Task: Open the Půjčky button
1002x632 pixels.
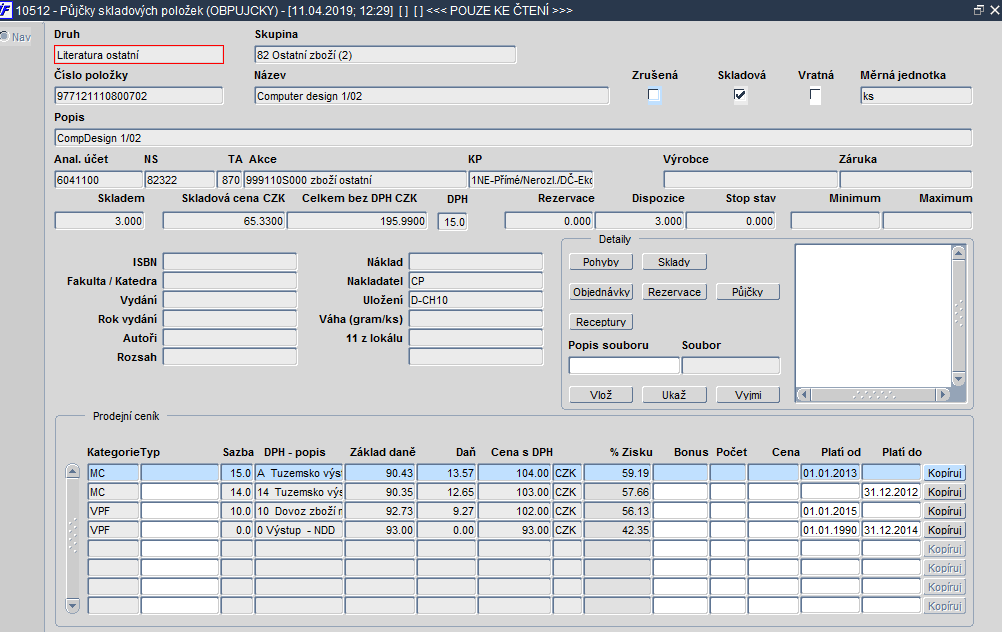Action: [748, 292]
